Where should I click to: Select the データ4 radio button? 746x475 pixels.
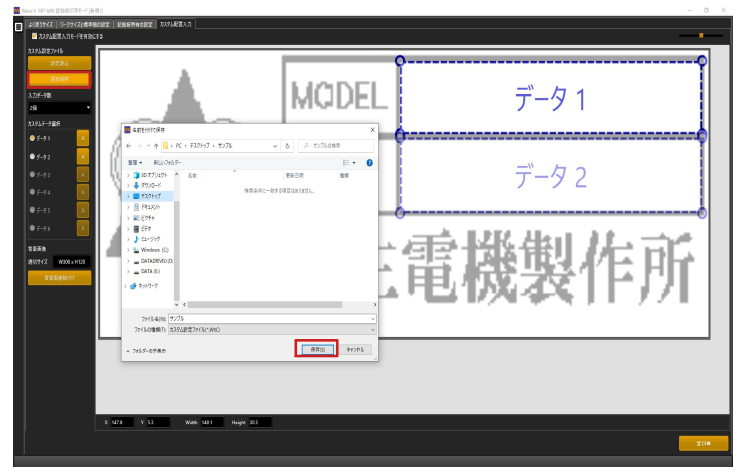(x=32, y=192)
